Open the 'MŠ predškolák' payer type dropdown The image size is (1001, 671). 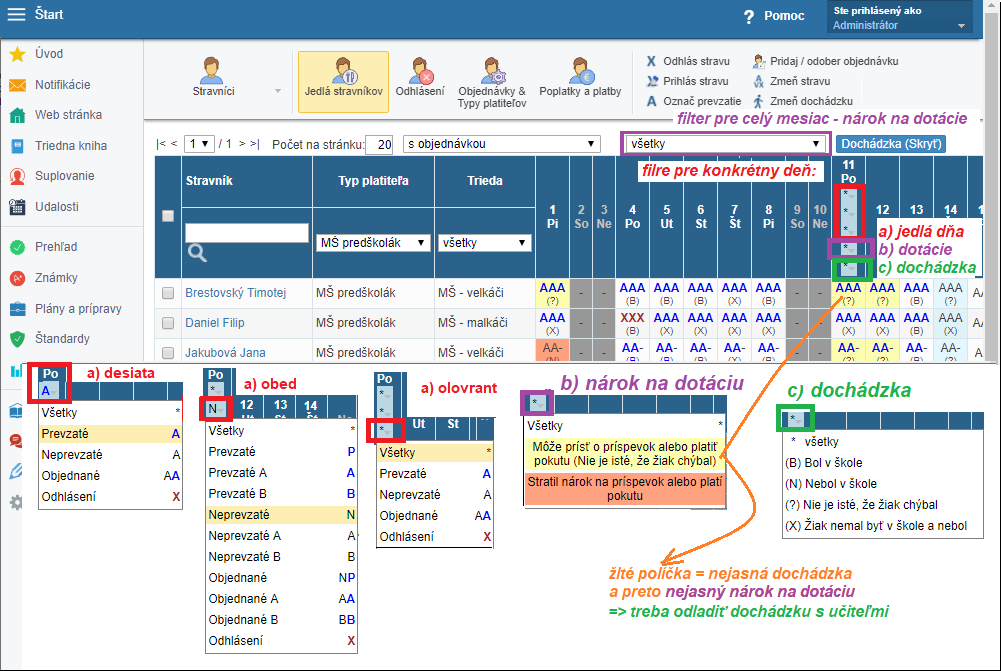click(x=373, y=243)
